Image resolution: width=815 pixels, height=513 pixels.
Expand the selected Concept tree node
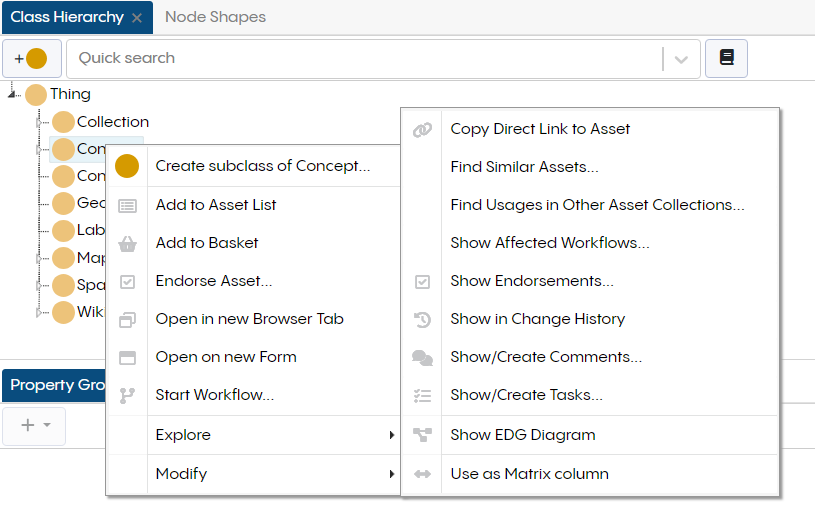click(38, 150)
